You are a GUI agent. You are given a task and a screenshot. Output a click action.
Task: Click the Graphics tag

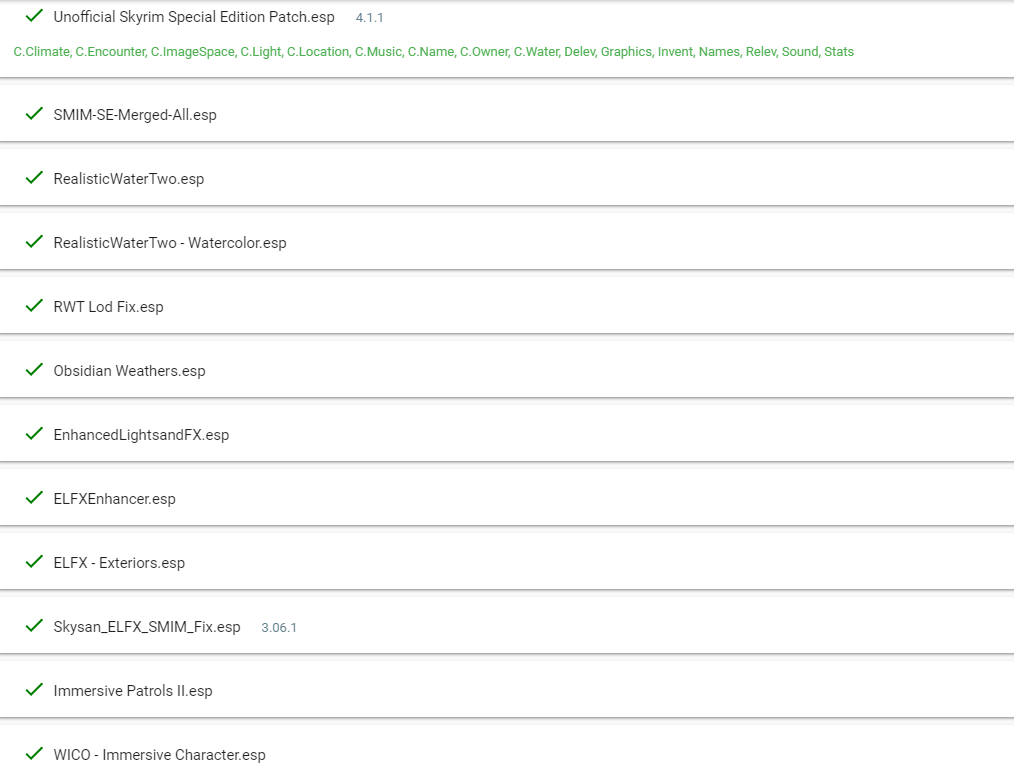tap(627, 52)
